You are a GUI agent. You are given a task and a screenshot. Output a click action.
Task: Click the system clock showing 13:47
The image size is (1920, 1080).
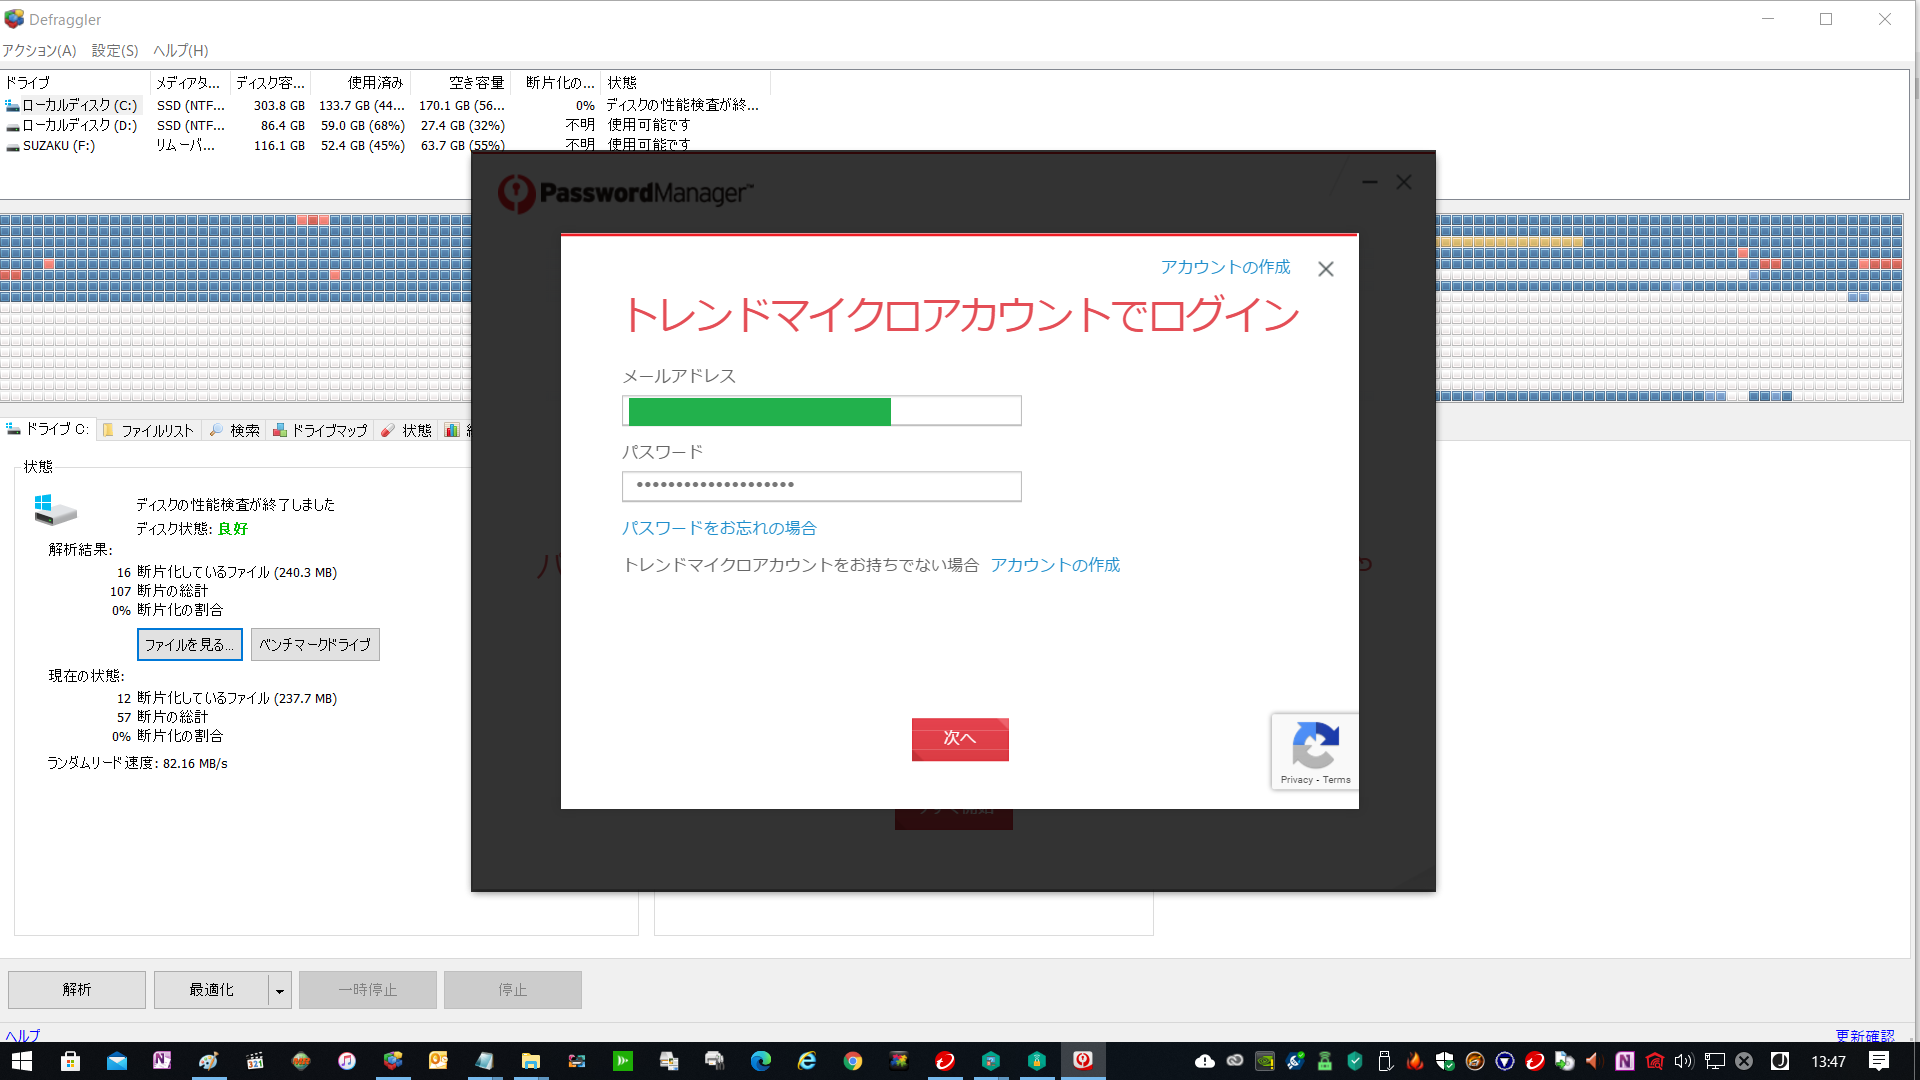click(x=1828, y=1061)
